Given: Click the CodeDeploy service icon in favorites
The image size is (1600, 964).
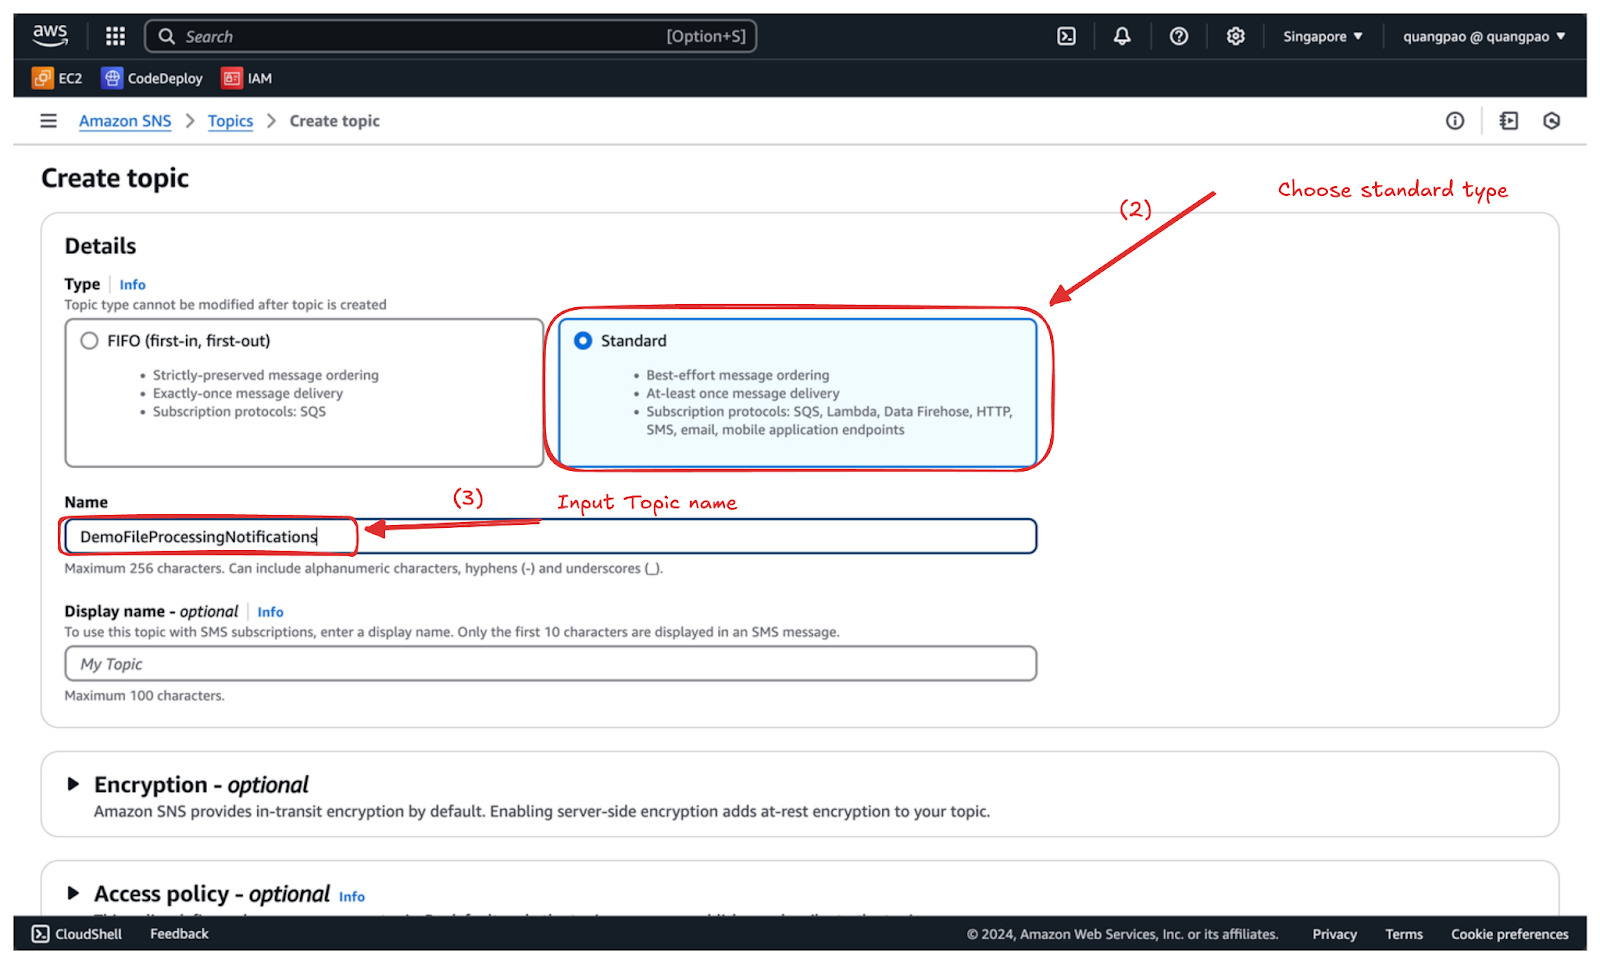Looking at the screenshot, I should 112,78.
